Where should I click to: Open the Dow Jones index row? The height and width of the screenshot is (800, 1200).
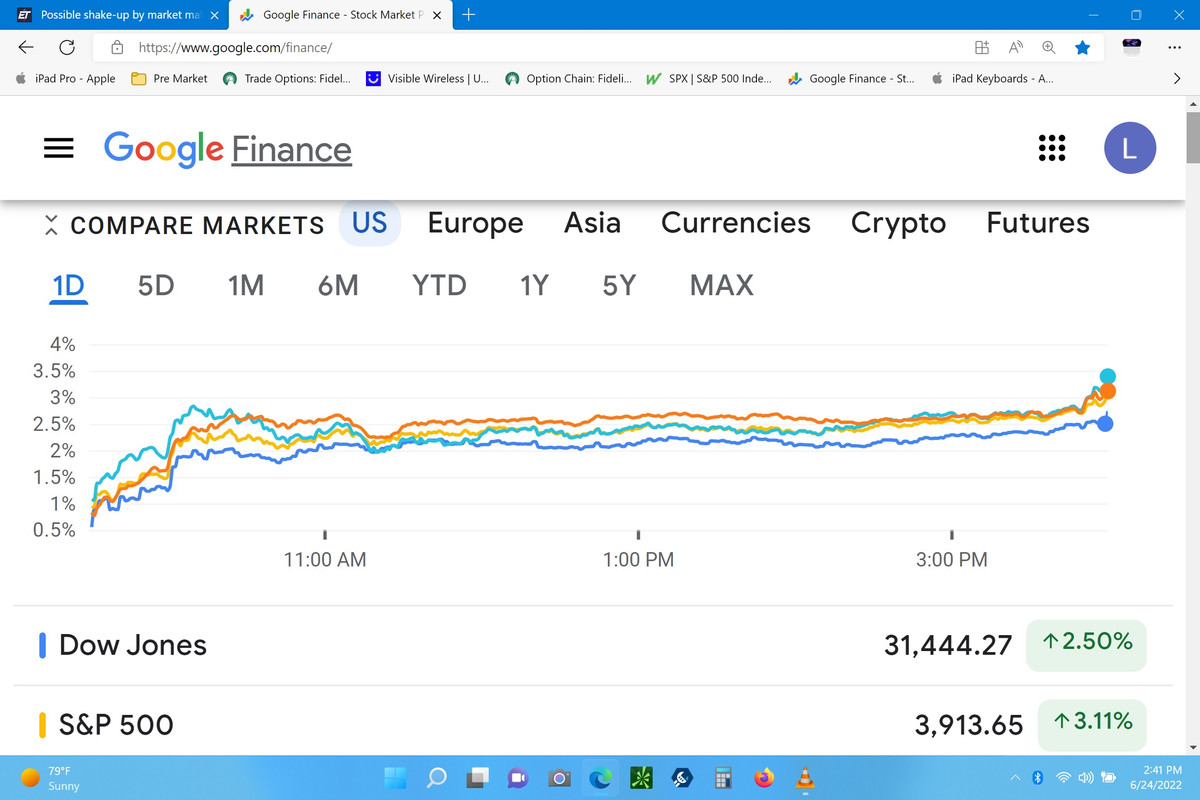[592, 645]
